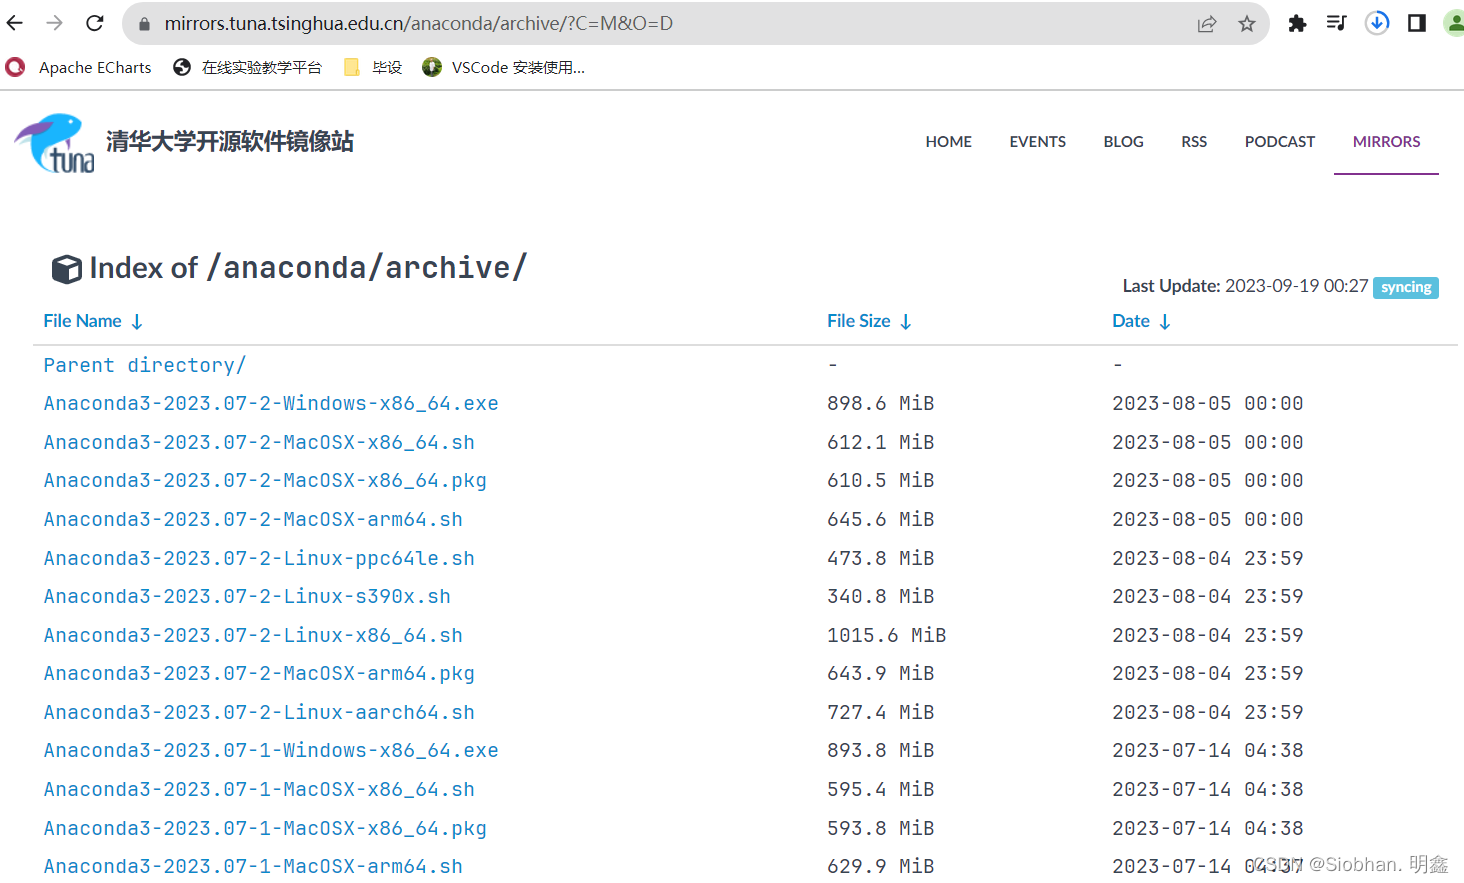This screenshot has height=883, width=1464.
Task: Download Anaconda3-2023.07-2-Linux-ppc64le.sh
Action: click(x=259, y=559)
